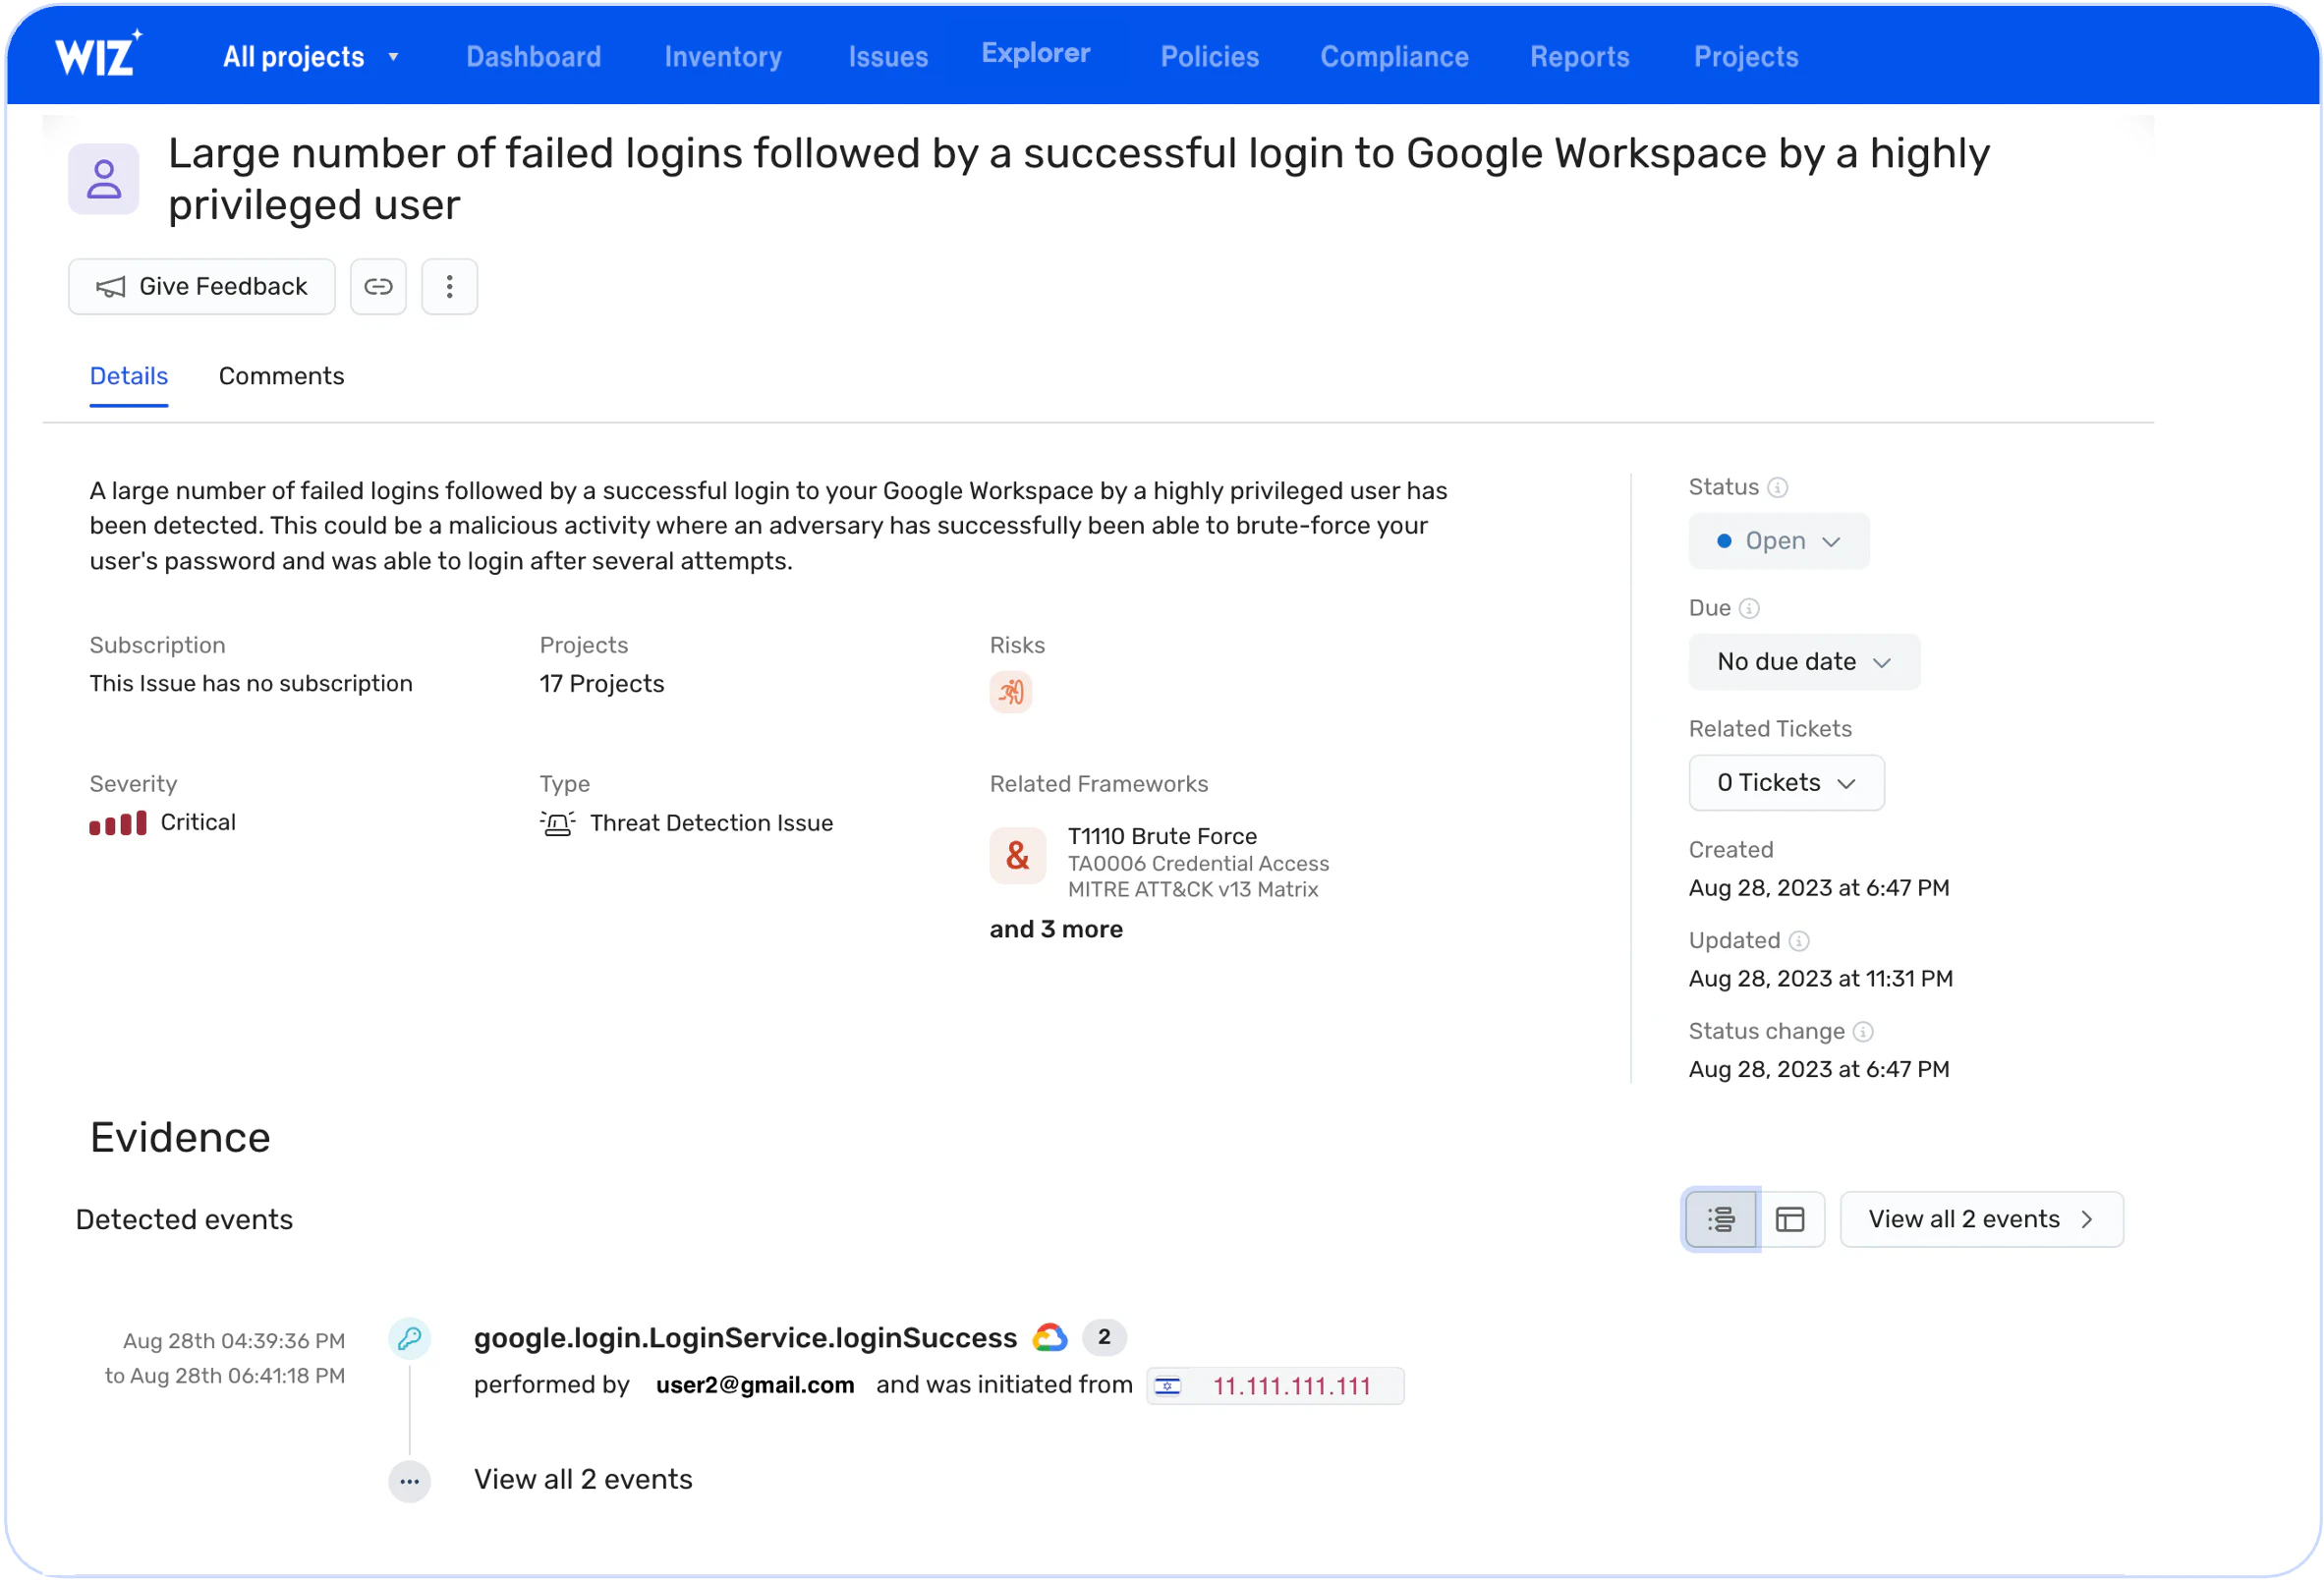Click the MITRE ATT&CK framework icon
Screen dimensions: 2324x1580
click(x=1018, y=856)
